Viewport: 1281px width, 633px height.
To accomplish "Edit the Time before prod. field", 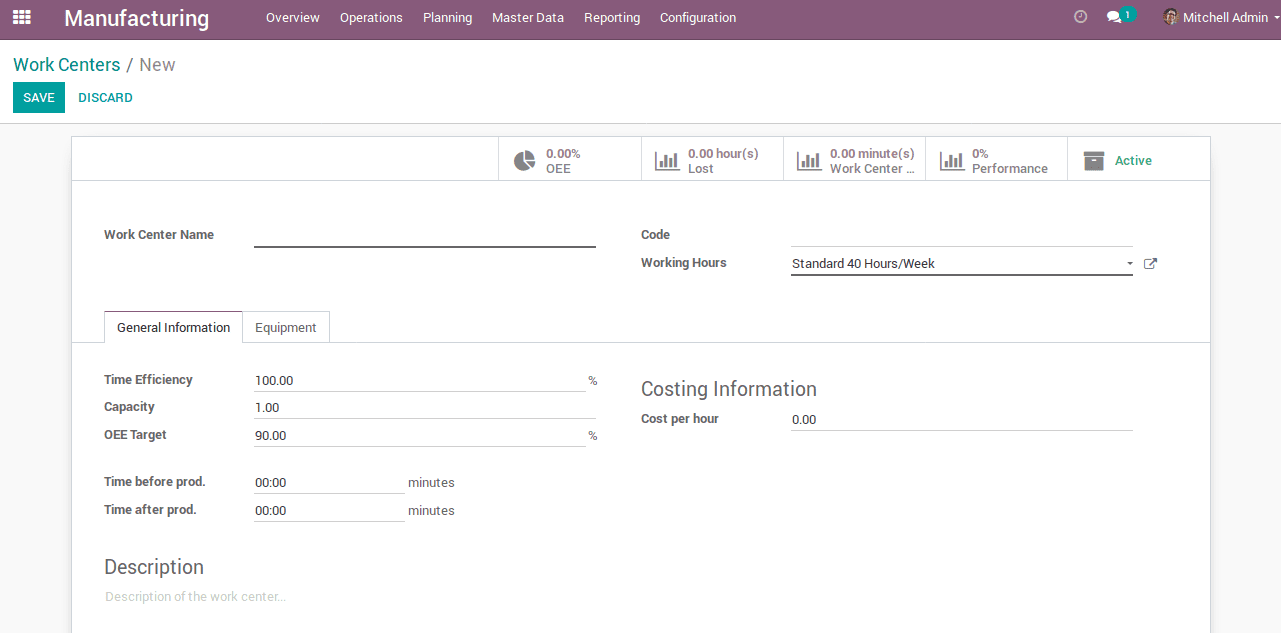I will pos(329,483).
